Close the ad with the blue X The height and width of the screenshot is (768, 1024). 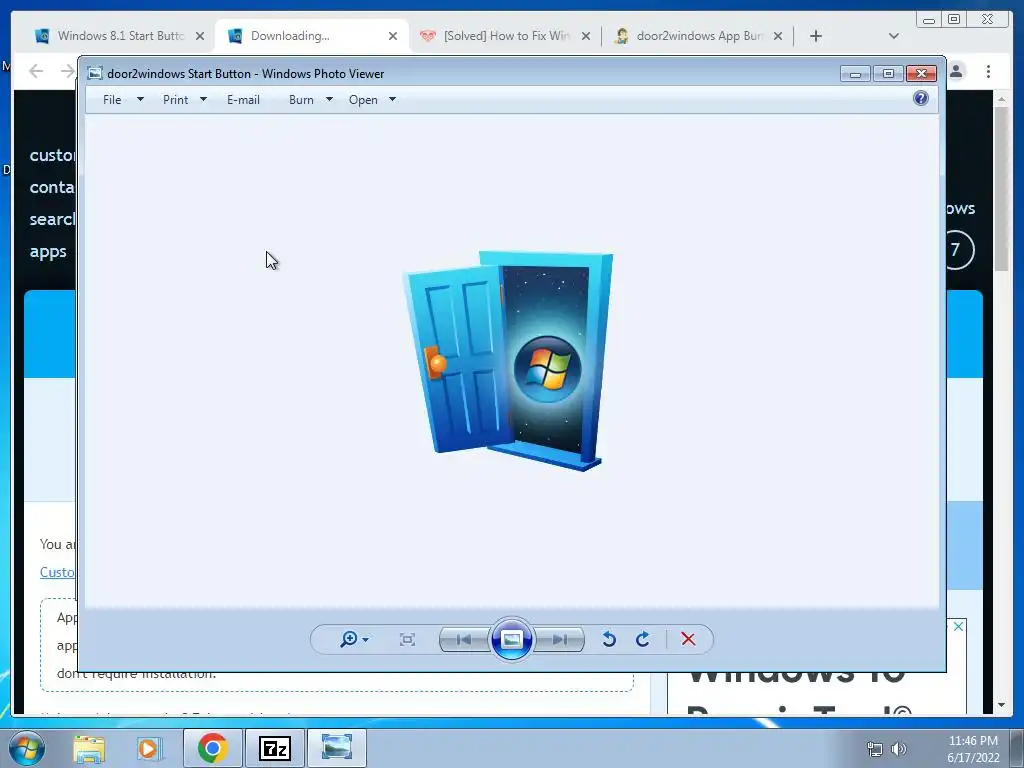click(958, 626)
